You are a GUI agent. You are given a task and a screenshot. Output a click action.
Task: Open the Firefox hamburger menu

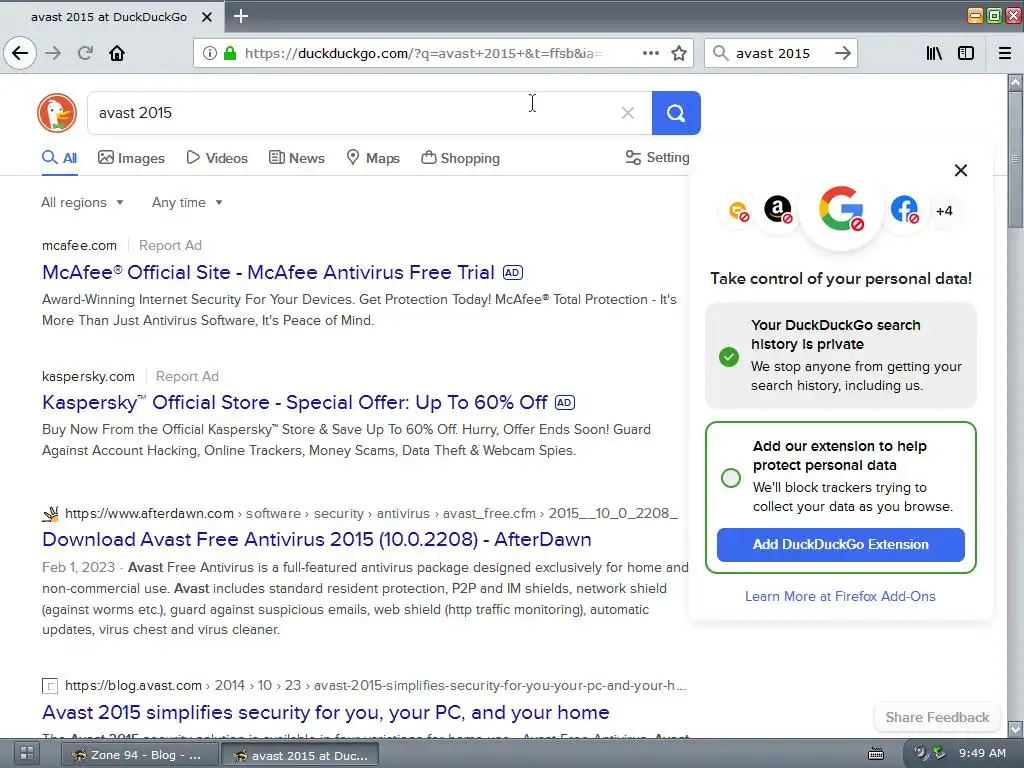(1005, 53)
